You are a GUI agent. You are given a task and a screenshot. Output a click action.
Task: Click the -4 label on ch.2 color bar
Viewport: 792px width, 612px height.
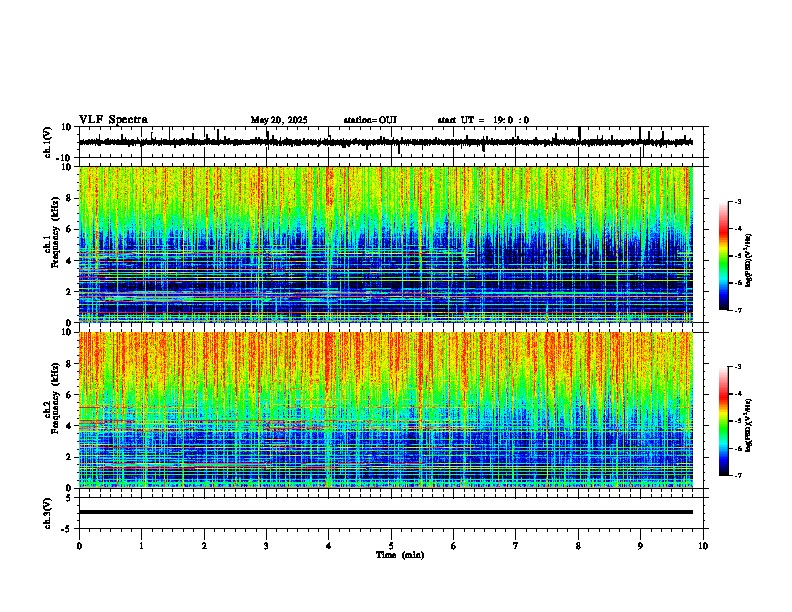737,394
